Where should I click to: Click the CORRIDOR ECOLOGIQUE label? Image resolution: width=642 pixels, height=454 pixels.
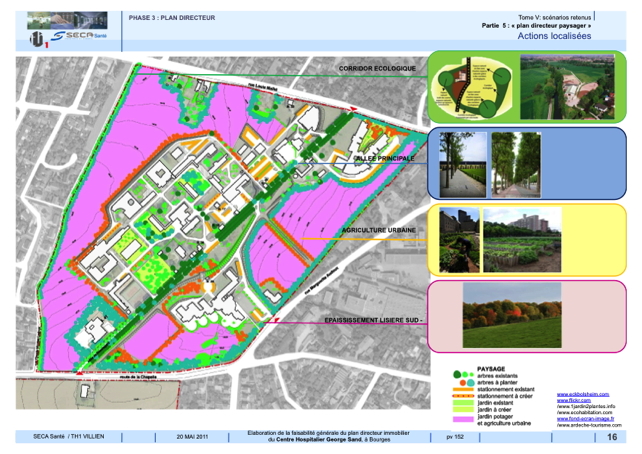pyautogui.click(x=377, y=68)
